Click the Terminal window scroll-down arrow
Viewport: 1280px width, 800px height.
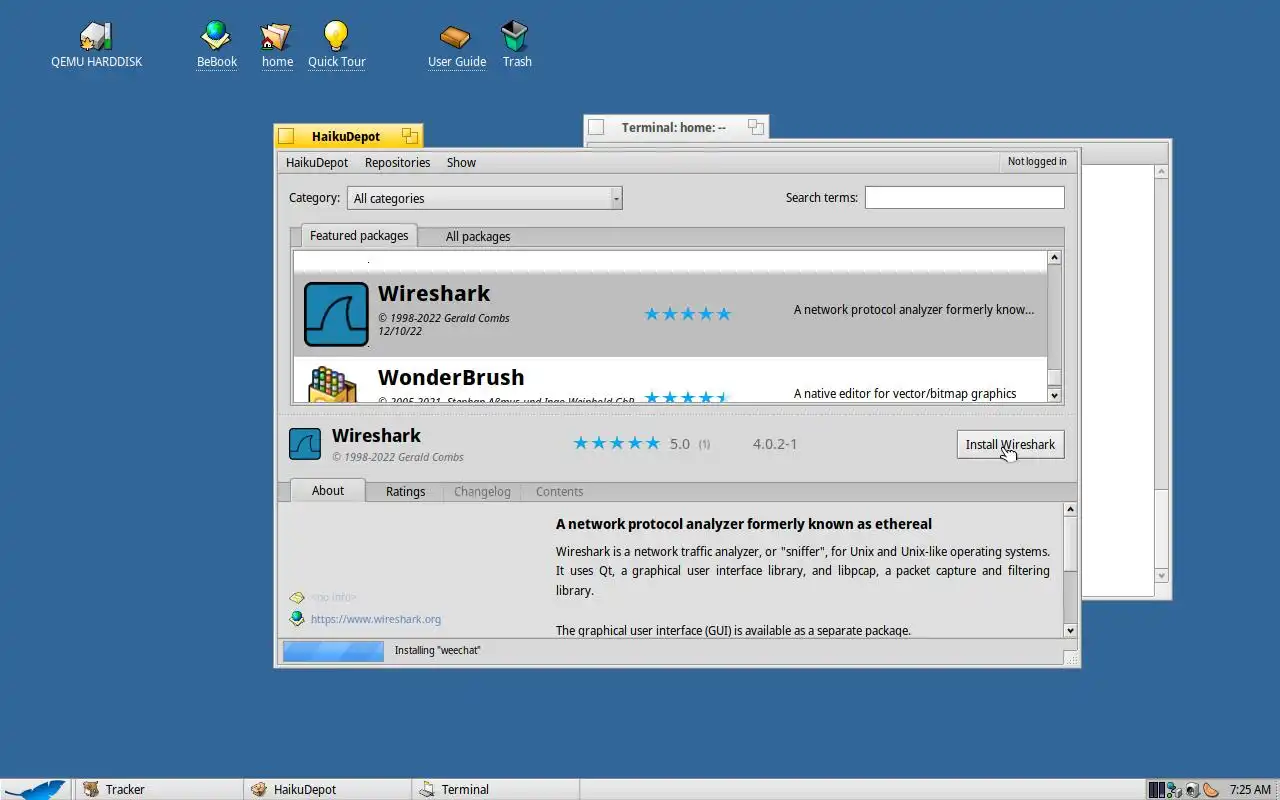pyautogui.click(x=1161, y=576)
